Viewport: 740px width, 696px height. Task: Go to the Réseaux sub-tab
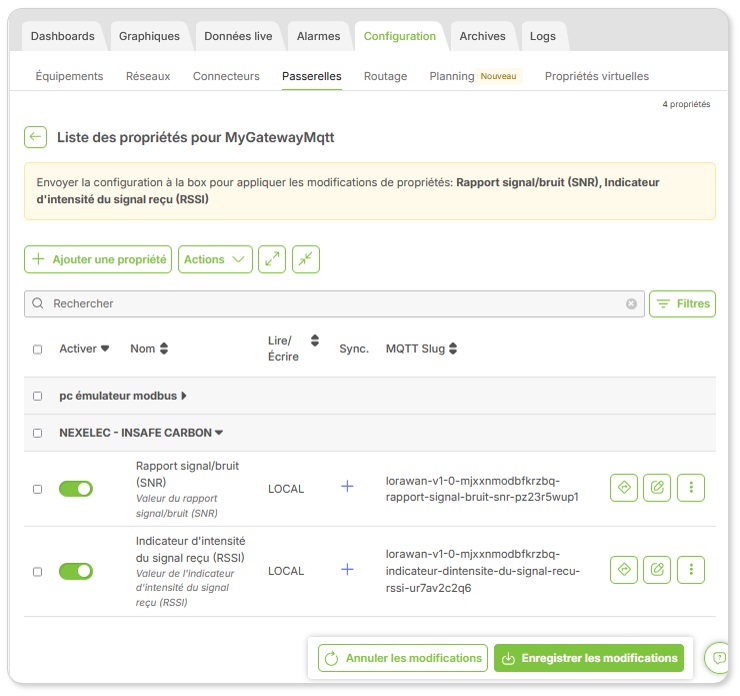[x=148, y=76]
